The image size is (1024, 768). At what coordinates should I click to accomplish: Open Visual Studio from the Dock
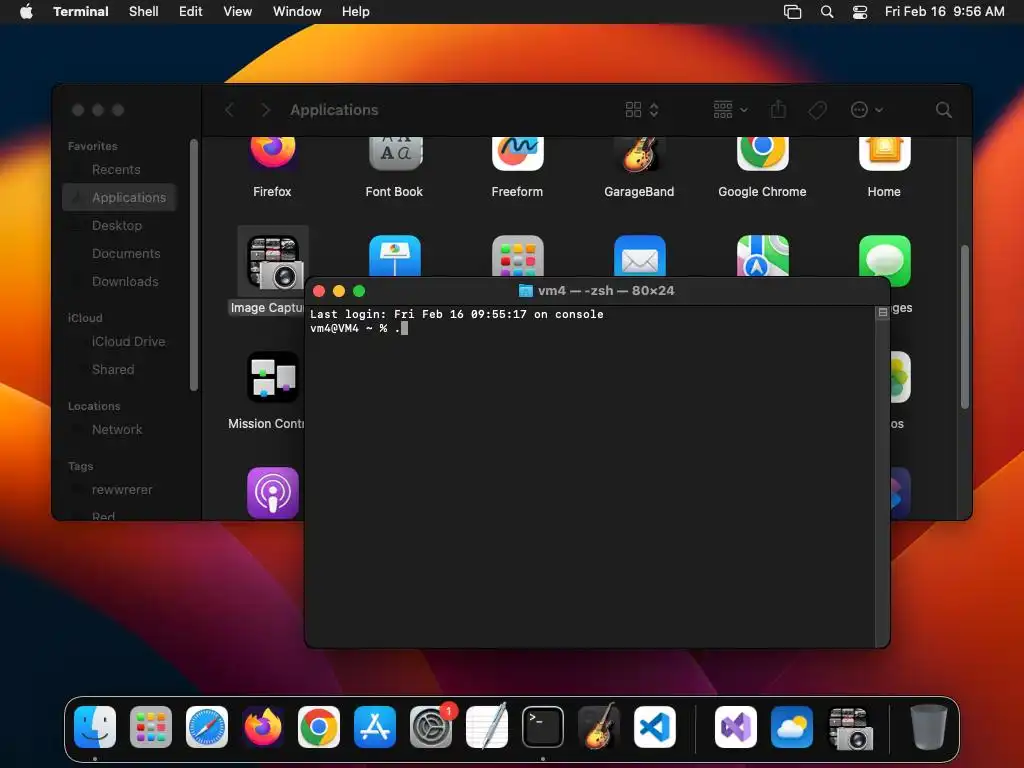point(736,727)
